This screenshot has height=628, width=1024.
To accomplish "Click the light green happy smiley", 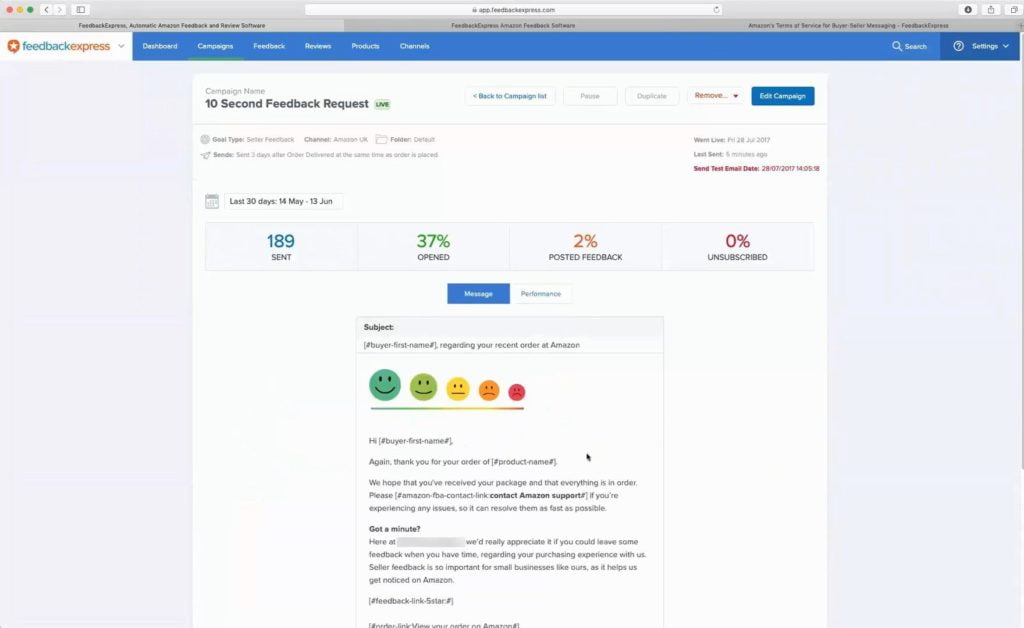I will [x=423, y=387].
